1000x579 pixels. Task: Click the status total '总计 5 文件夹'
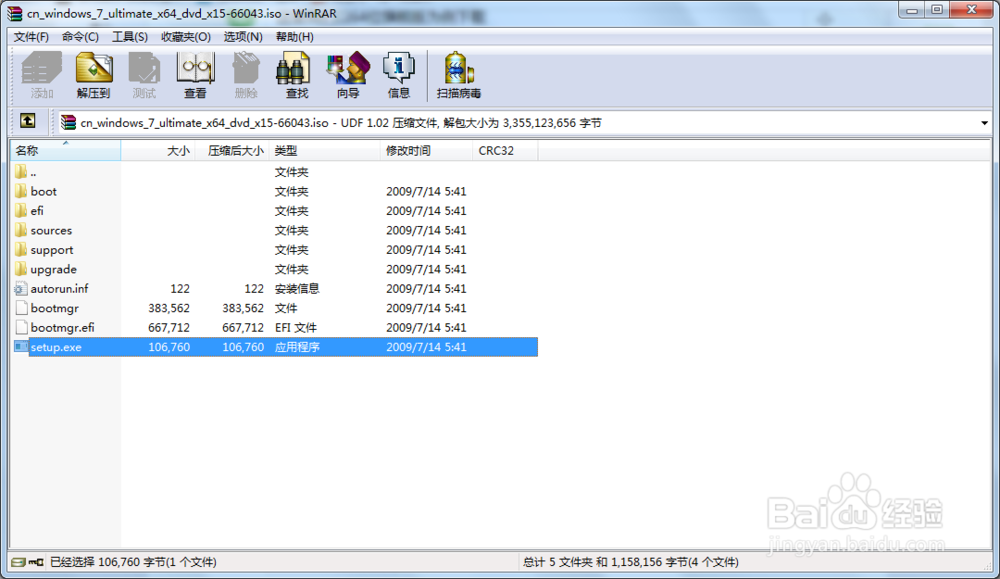pyautogui.click(x=559, y=562)
